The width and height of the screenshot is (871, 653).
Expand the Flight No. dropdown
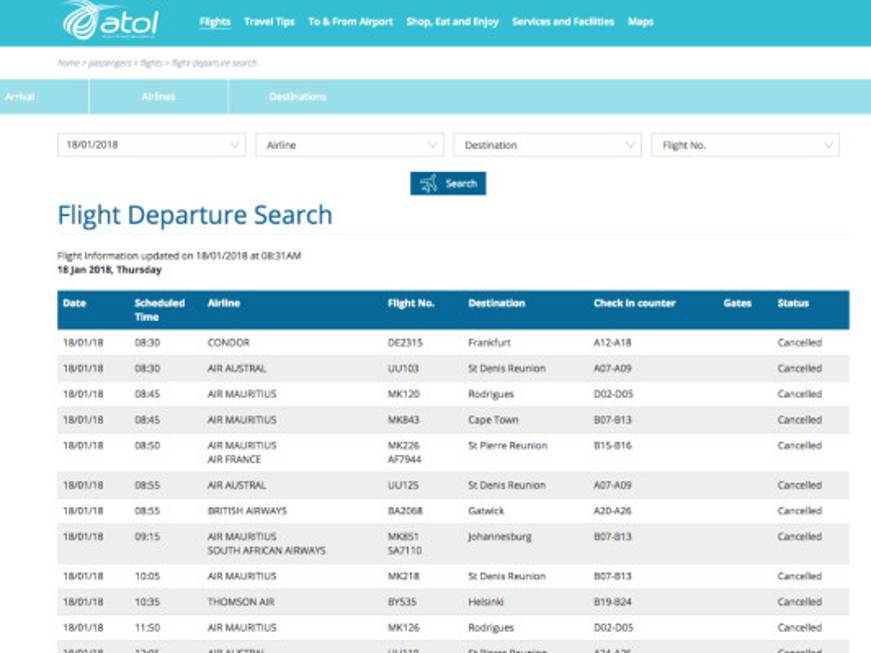(745, 145)
